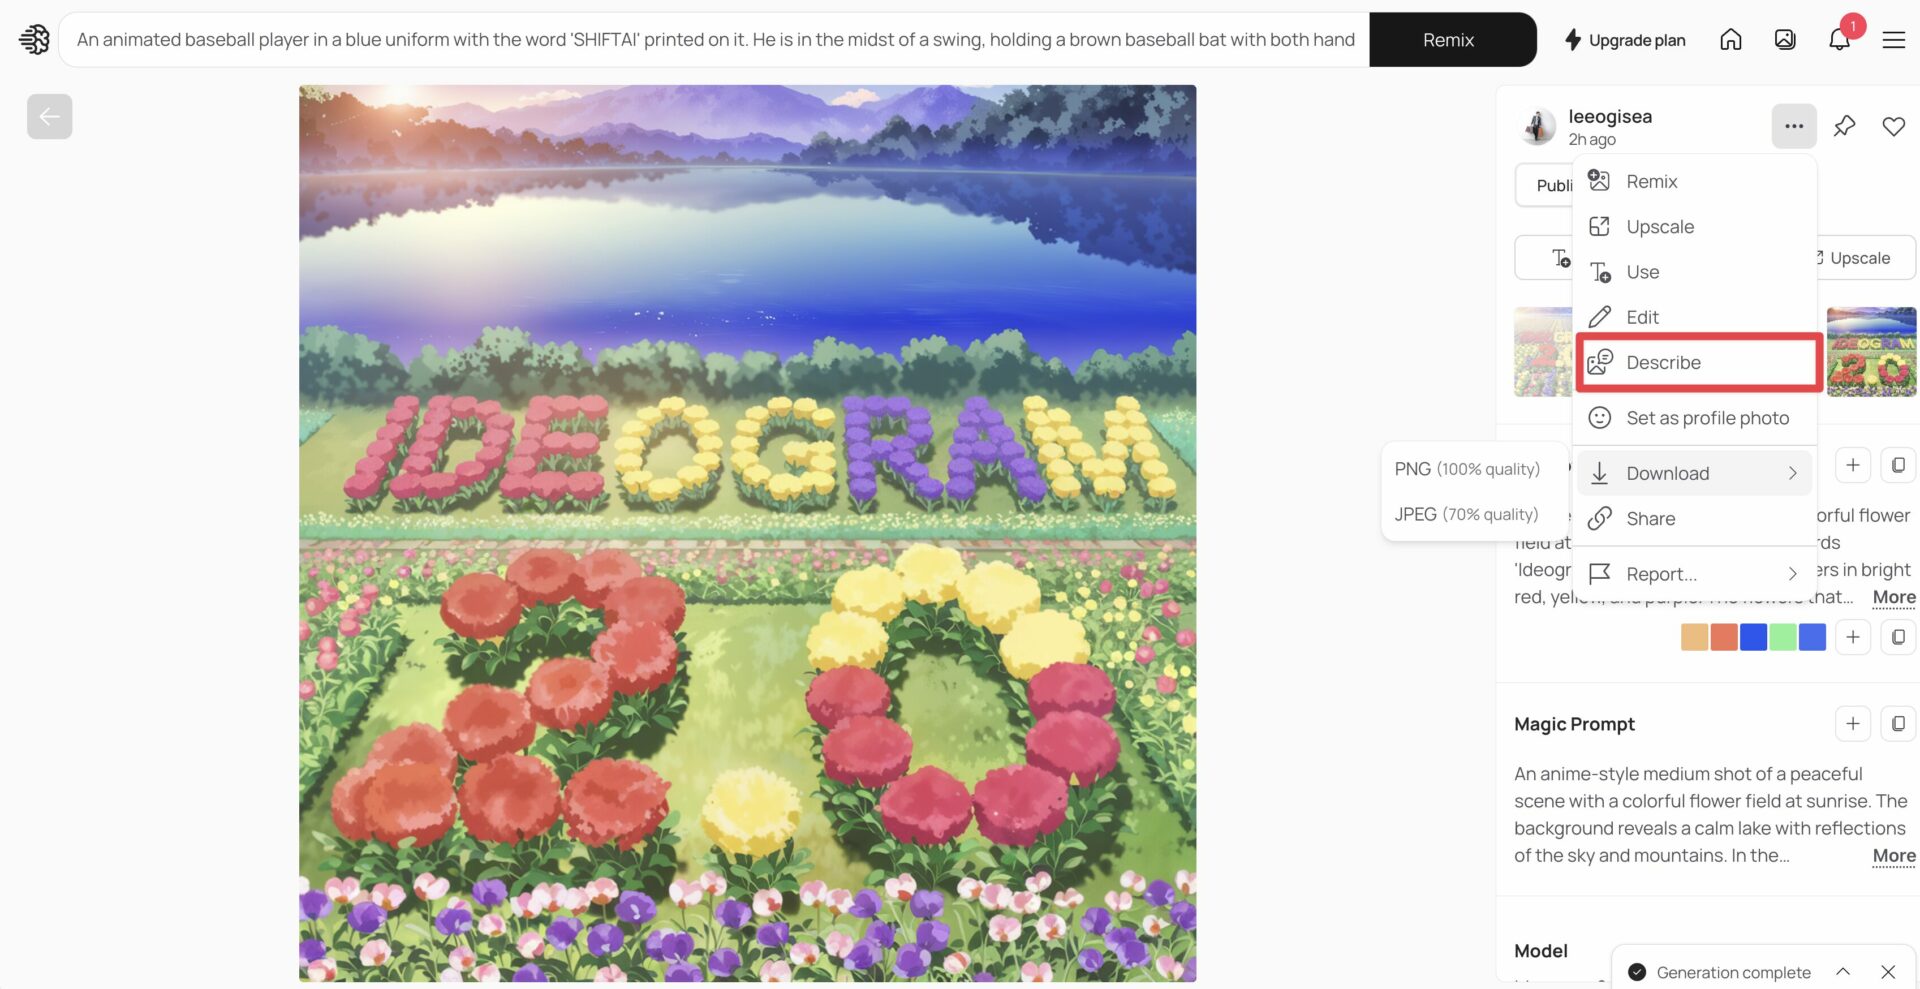The height and width of the screenshot is (989, 1920).
Task: Copy the color palette
Action: click(x=1898, y=637)
